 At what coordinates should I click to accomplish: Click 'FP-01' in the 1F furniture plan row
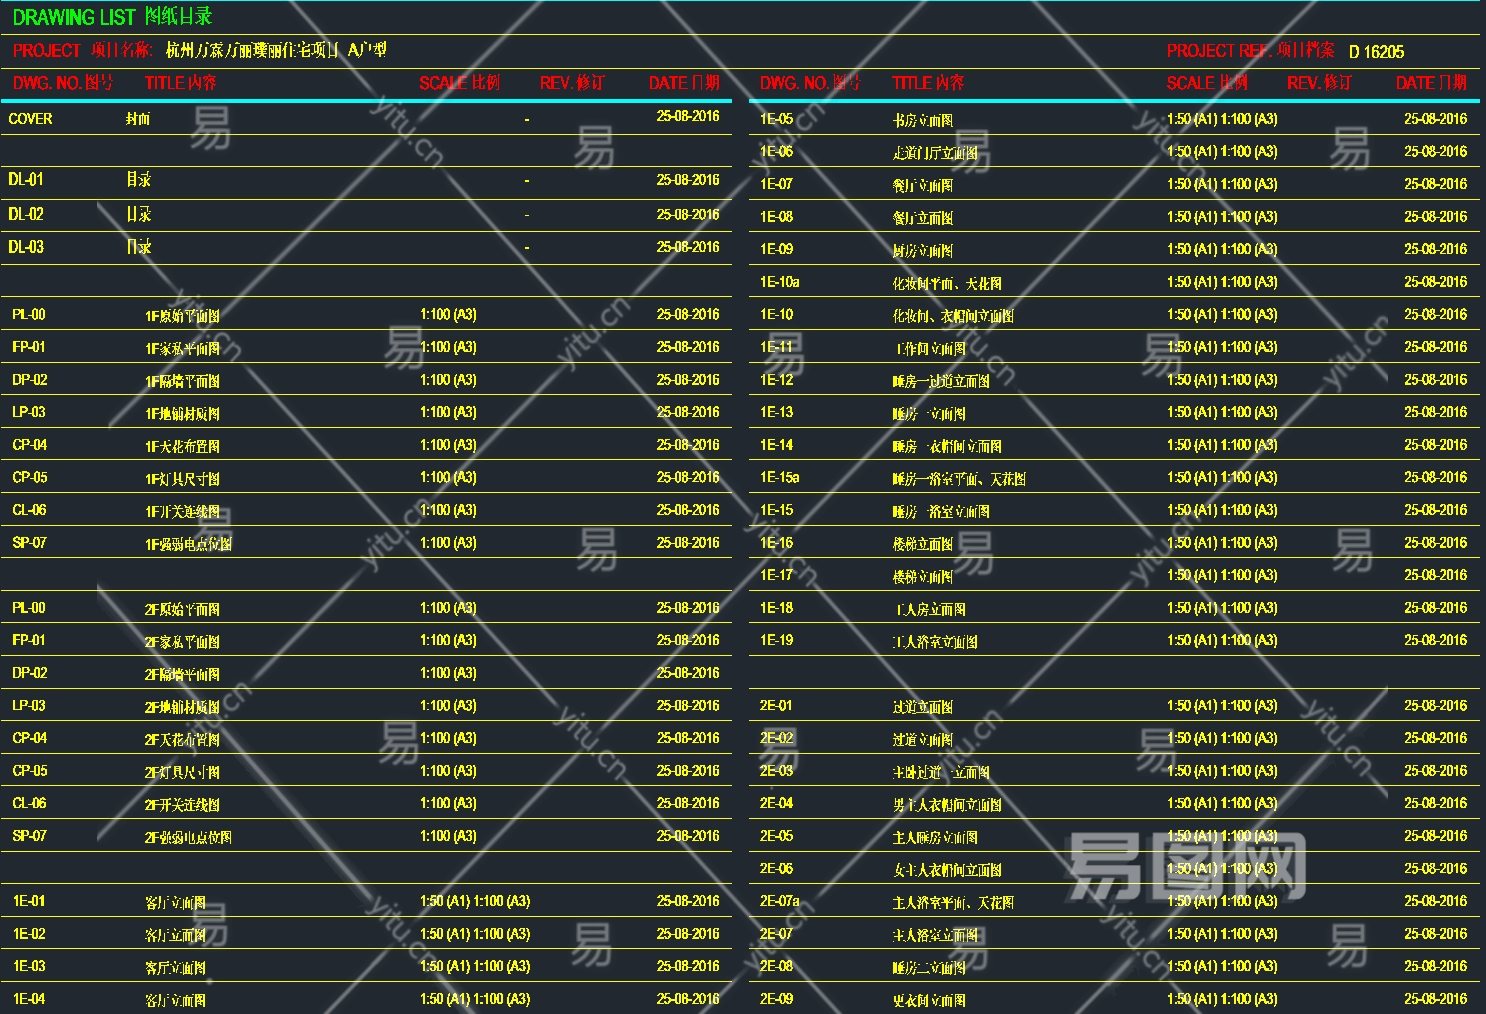pos(29,347)
